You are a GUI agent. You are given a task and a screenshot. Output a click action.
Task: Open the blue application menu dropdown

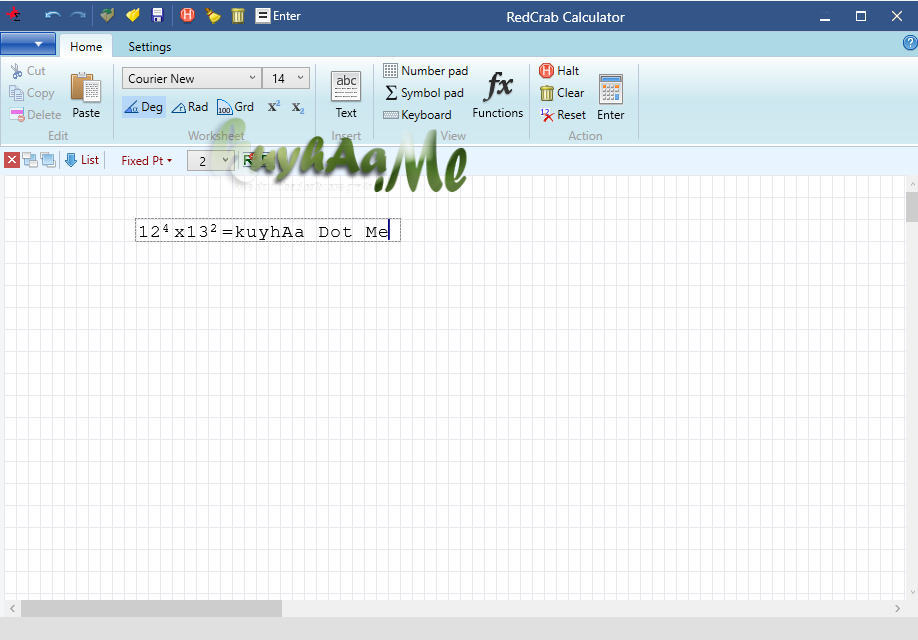tap(28, 44)
